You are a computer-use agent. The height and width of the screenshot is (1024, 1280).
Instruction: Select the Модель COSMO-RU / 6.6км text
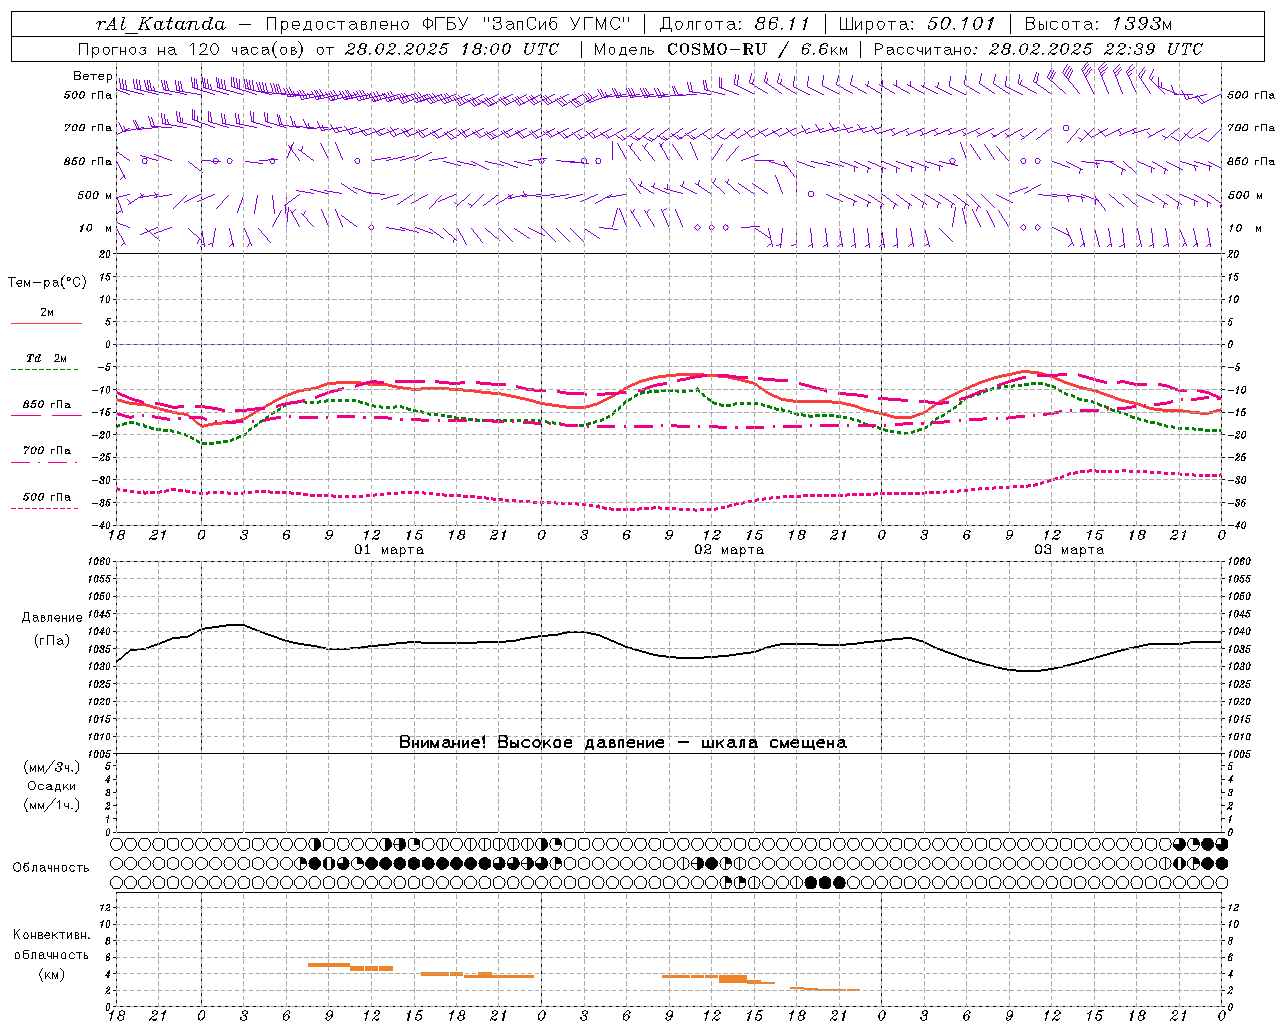click(x=721, y=49)
